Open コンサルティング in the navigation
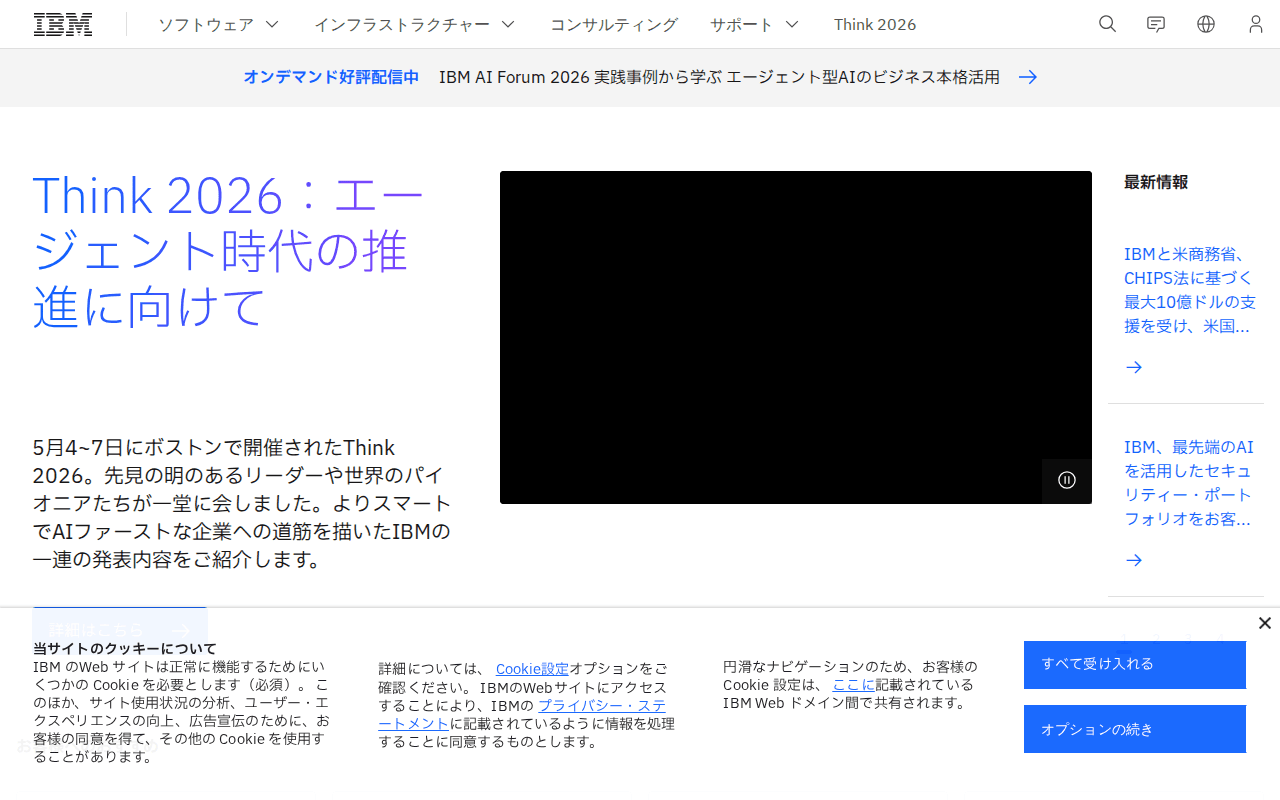This screenshot has height=800, width=1280. (x=614, y=24)
